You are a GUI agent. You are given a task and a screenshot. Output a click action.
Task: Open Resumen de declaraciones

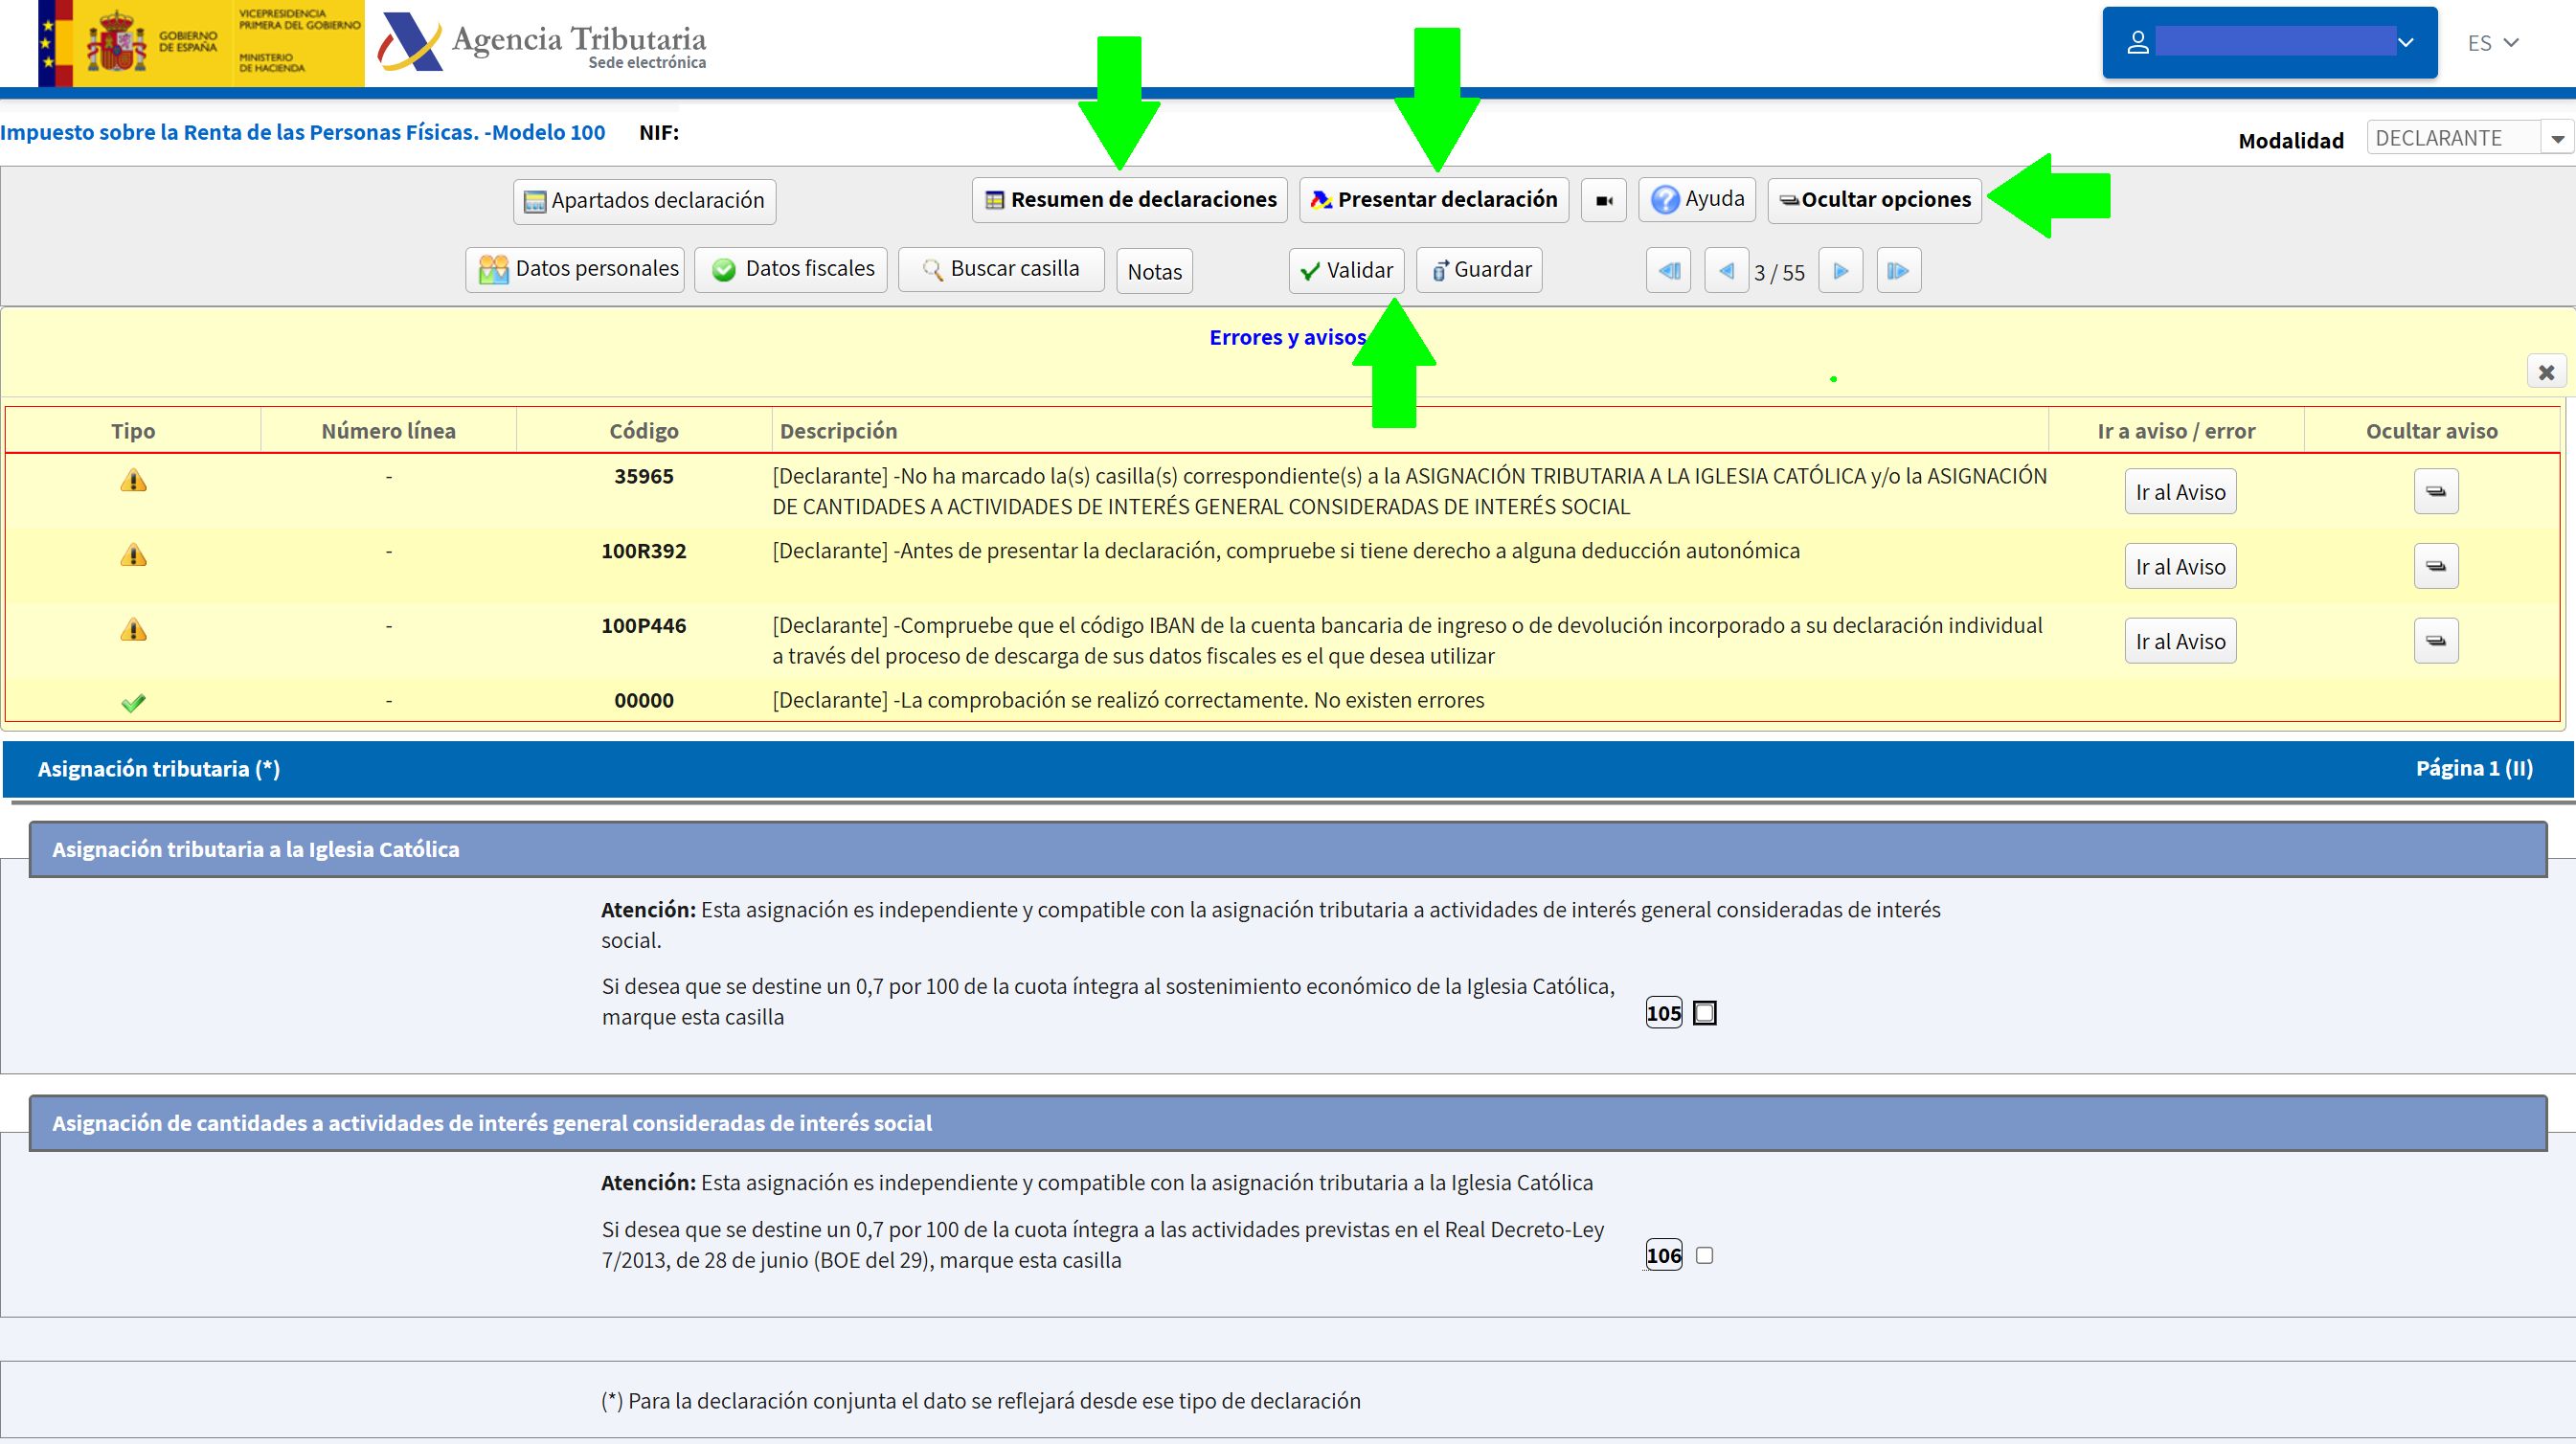point(1128,199)
